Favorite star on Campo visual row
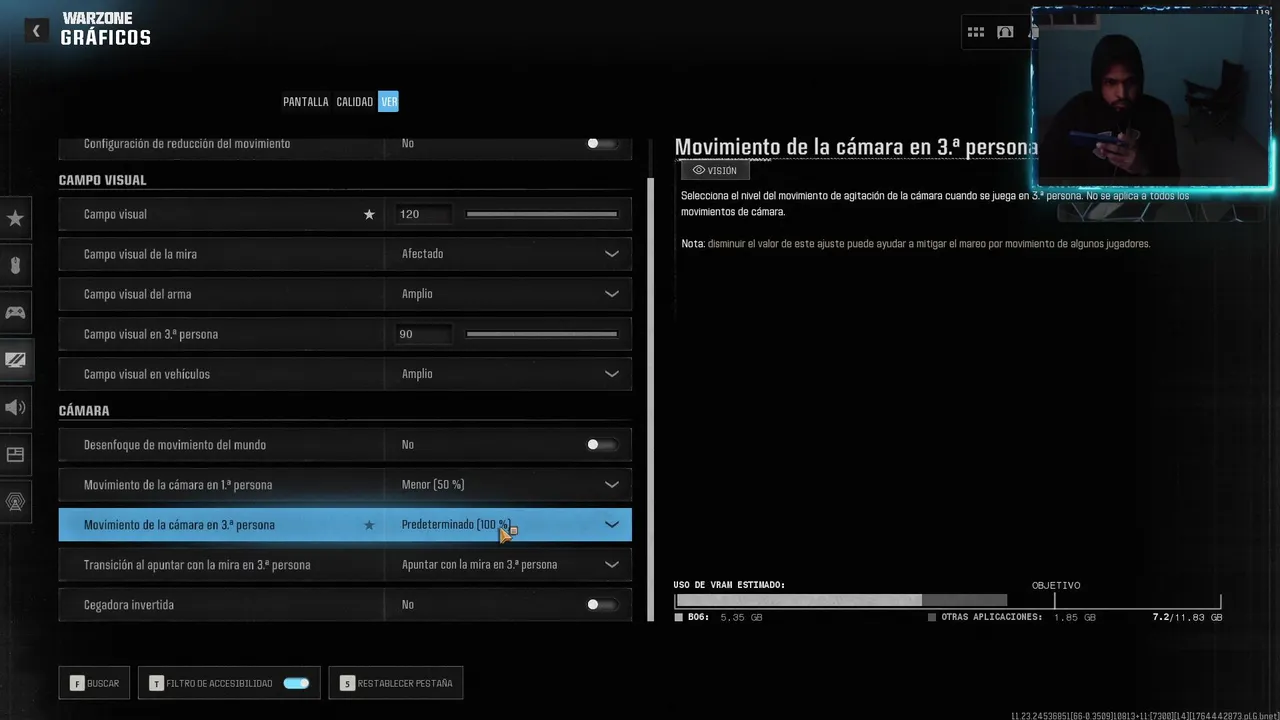1280x720 pixels. point(369,214)
